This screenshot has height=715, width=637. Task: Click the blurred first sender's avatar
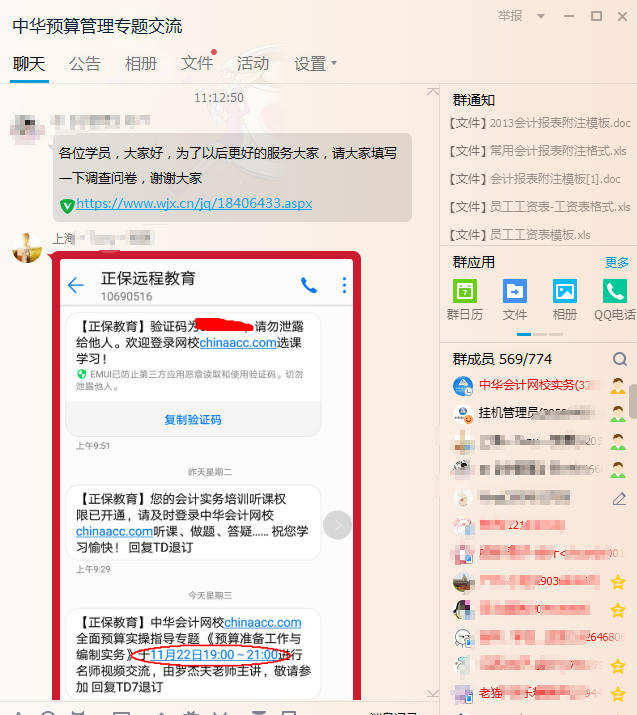click(x=27, y=128)
